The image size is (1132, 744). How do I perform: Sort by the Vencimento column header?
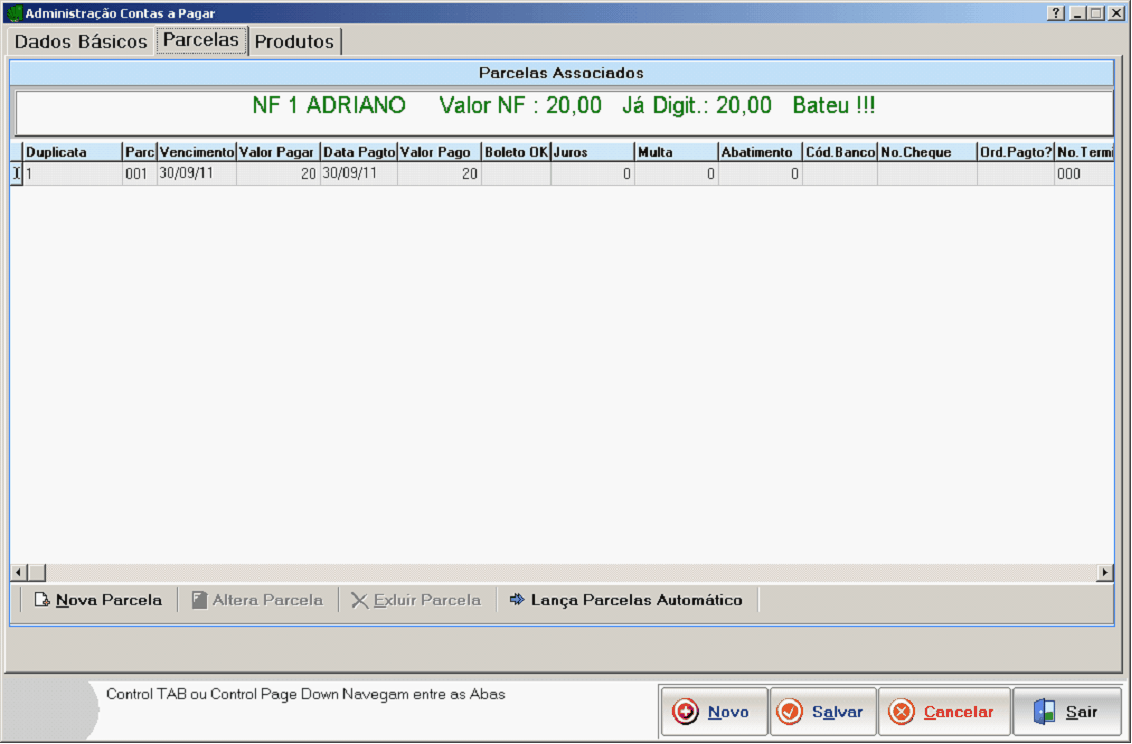(x=196, y=152)
